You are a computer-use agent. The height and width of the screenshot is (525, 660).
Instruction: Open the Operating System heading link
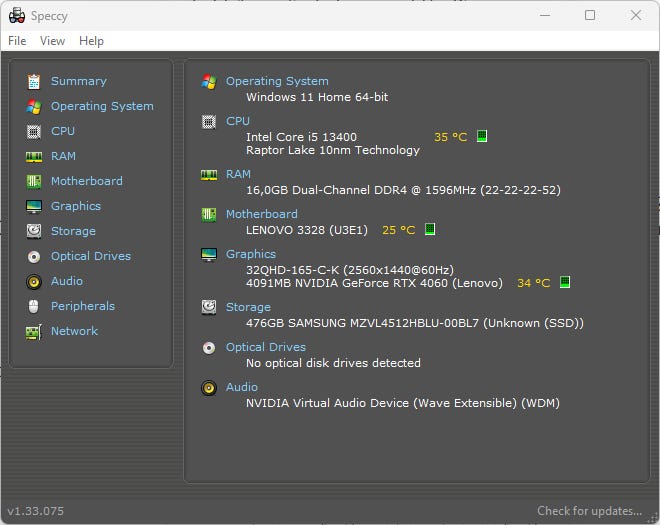276,81
